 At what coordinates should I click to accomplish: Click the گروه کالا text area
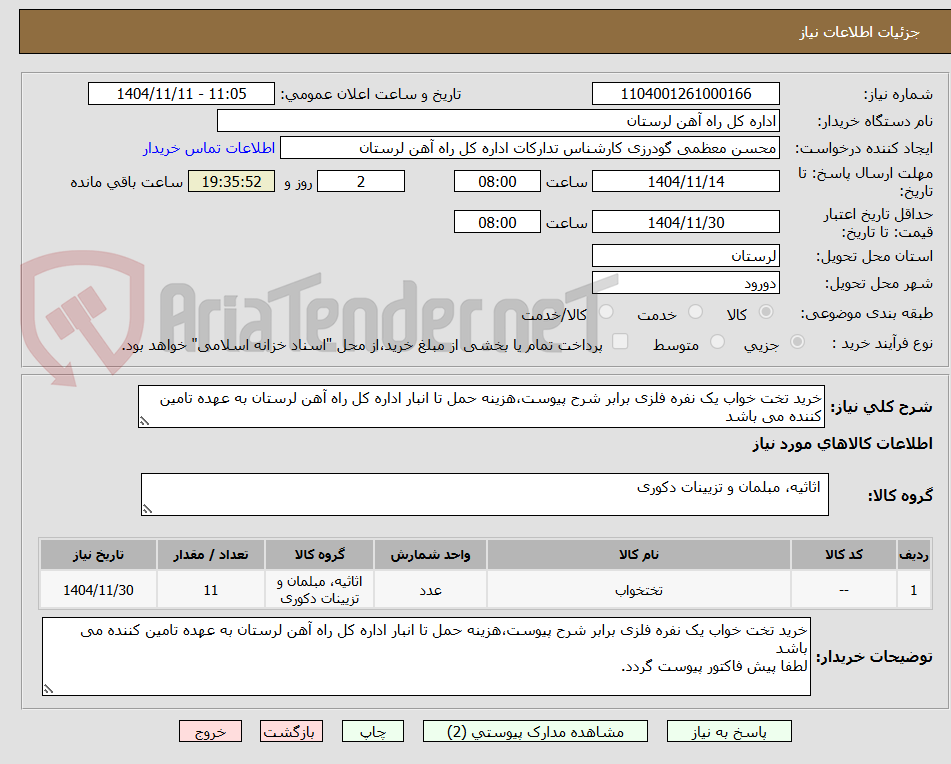(x=485, y=495)
